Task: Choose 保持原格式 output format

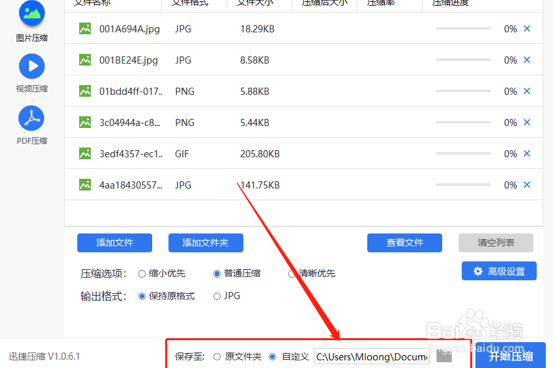Action: click(x=142, y=296)
